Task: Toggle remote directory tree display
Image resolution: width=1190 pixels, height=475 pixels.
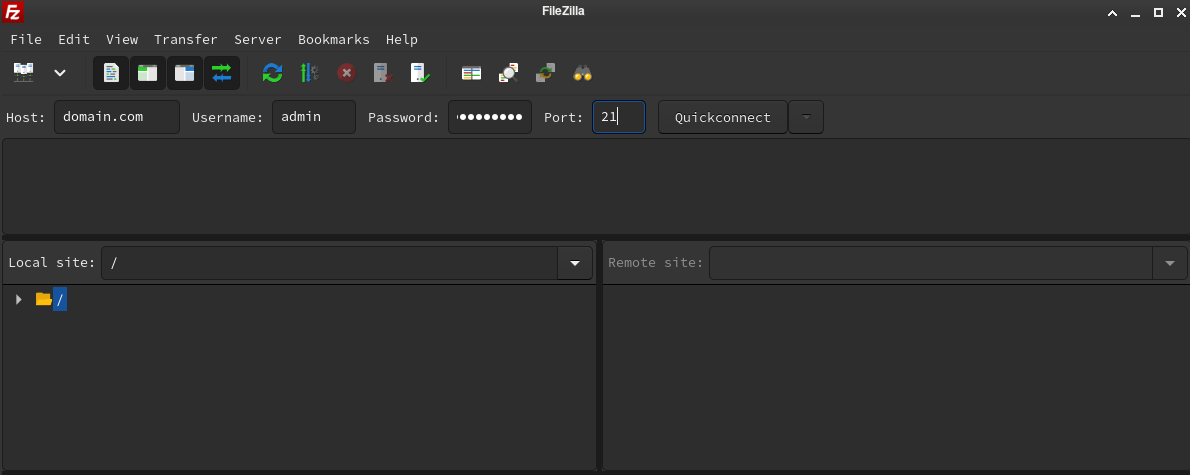Action: pos(184,73)
